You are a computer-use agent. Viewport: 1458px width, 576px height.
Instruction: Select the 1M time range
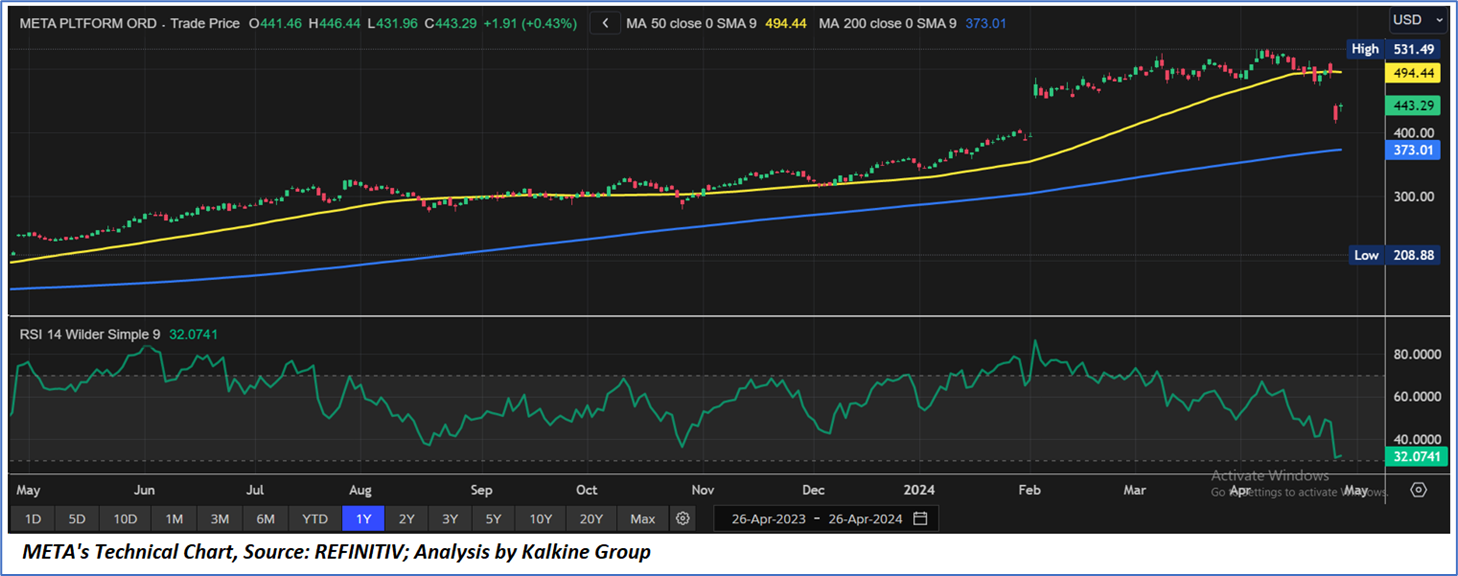(x=174, y=518)
